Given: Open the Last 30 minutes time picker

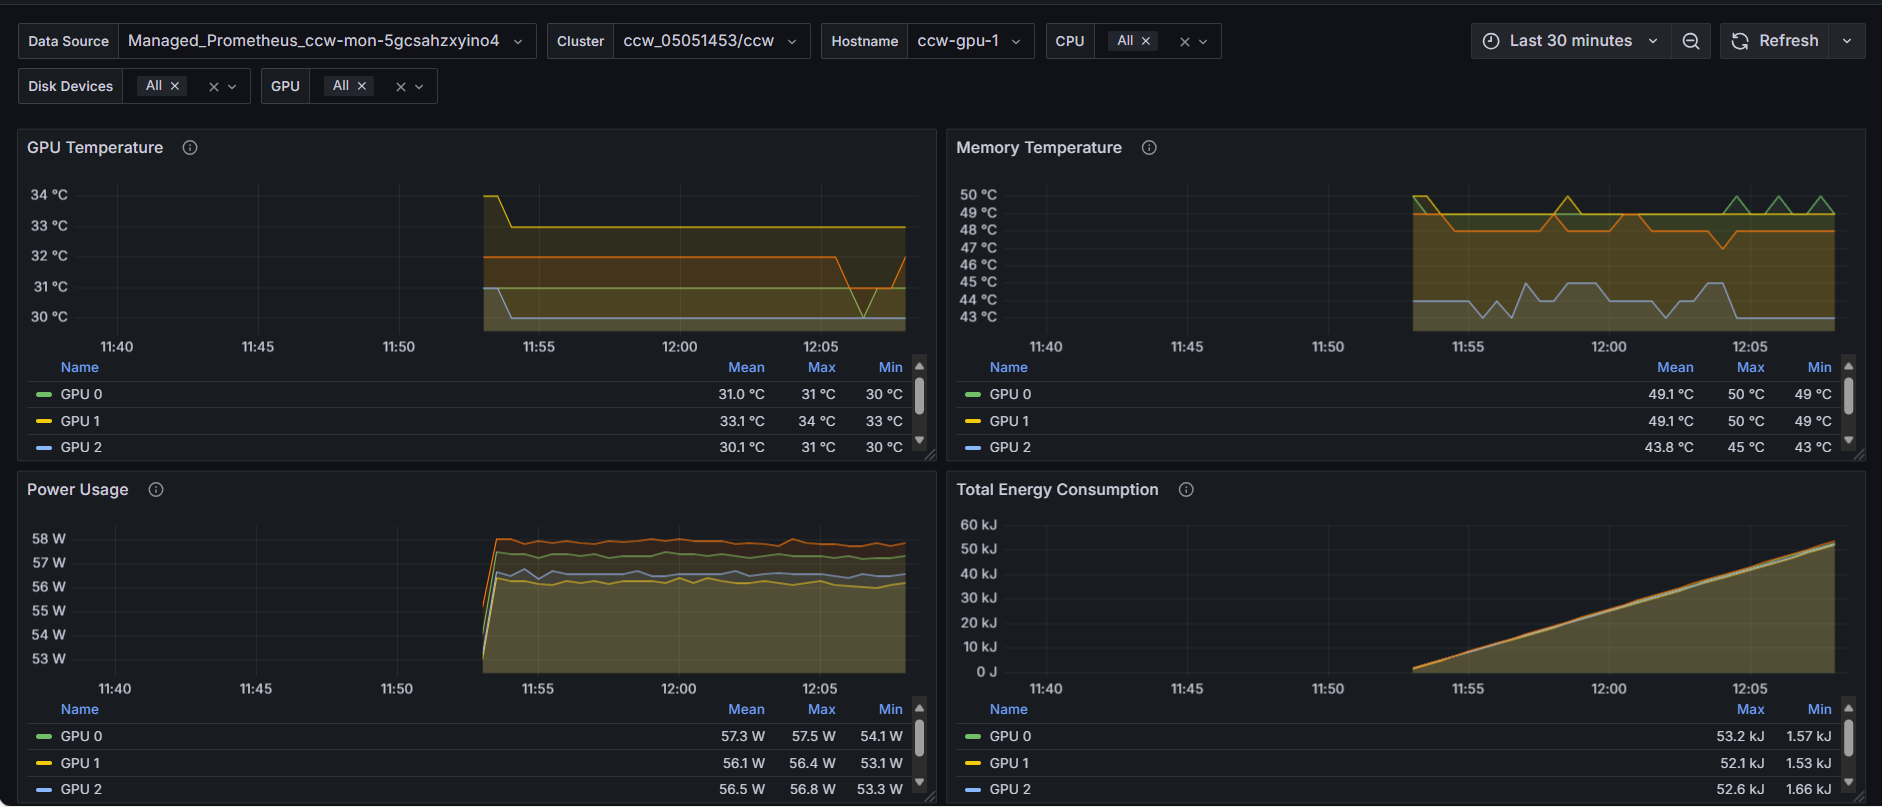Looking at the screenshot, I should (x=1570, y=41).
